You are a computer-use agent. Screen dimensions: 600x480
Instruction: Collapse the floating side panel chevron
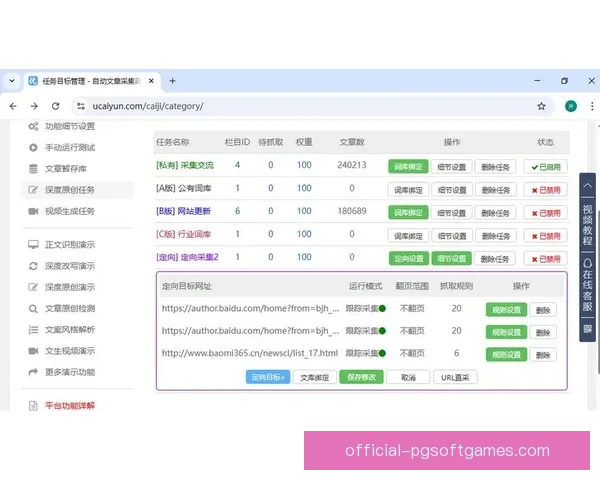(x=587, y=185)
